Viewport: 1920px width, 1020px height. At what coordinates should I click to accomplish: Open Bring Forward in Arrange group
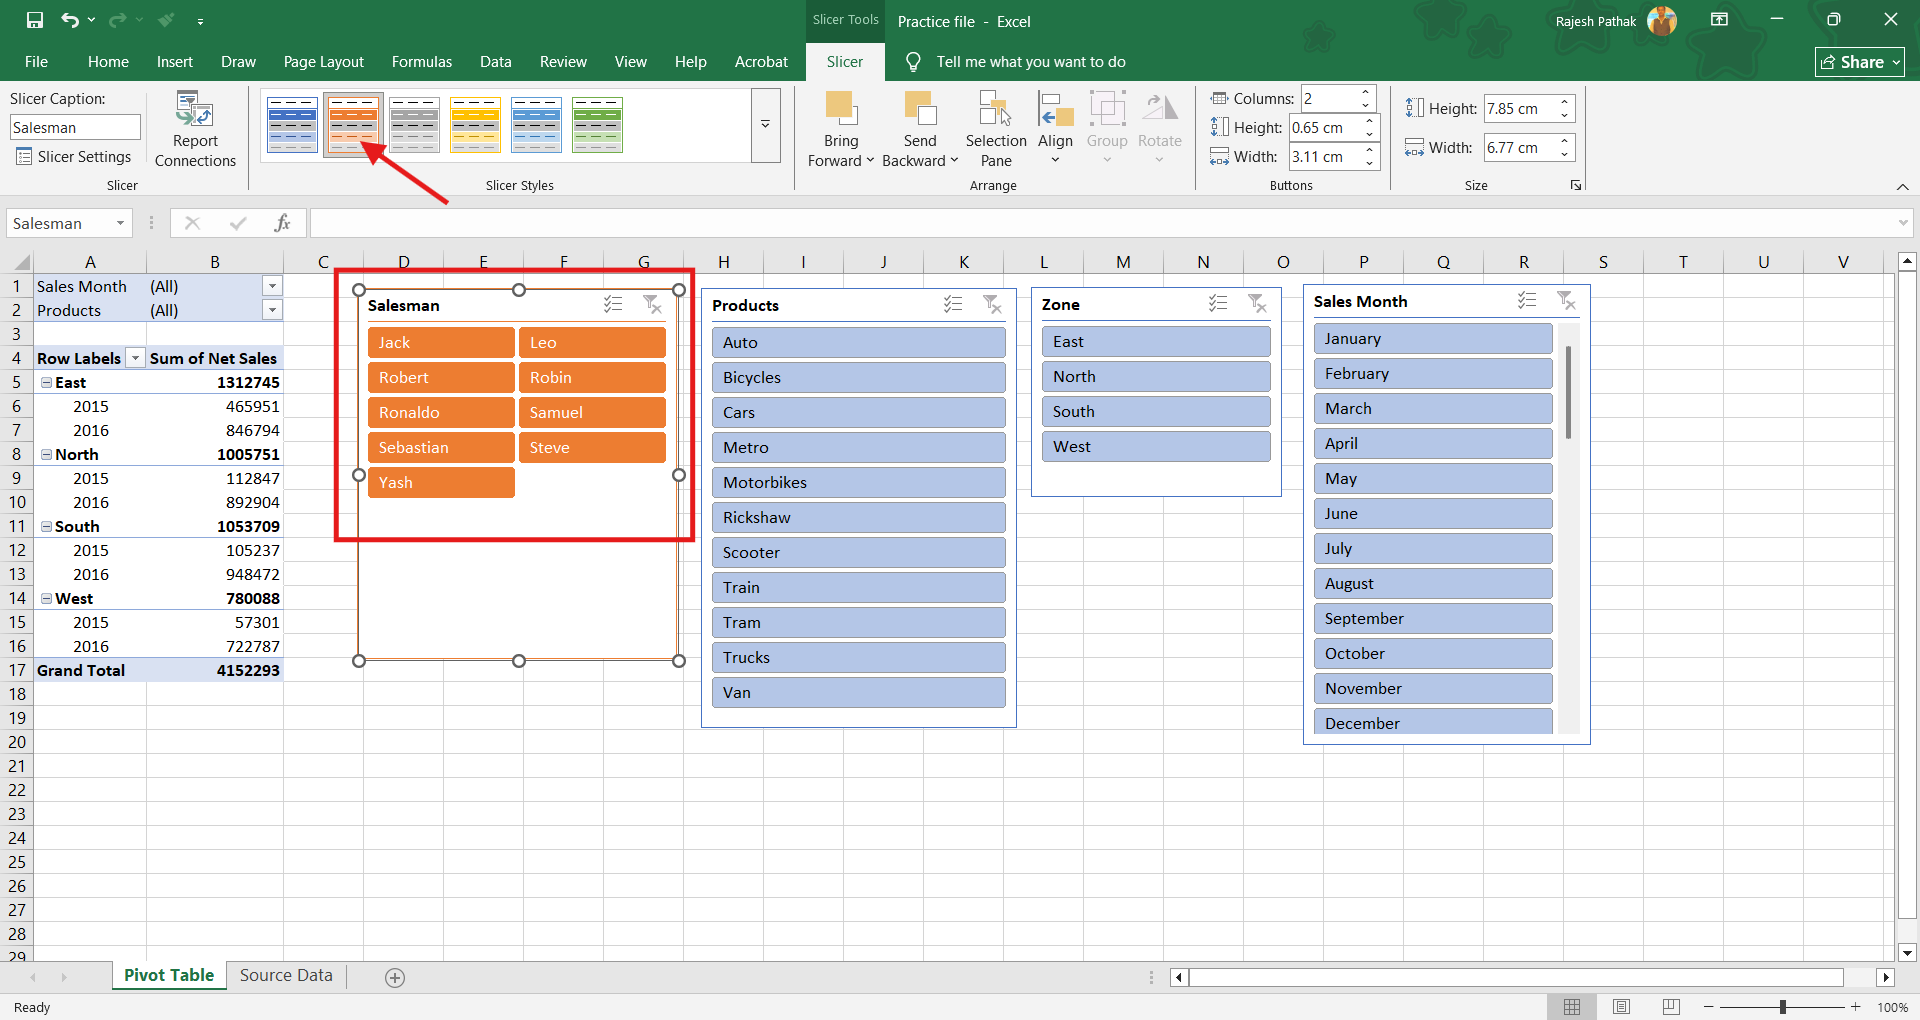[x=840, y=130]
